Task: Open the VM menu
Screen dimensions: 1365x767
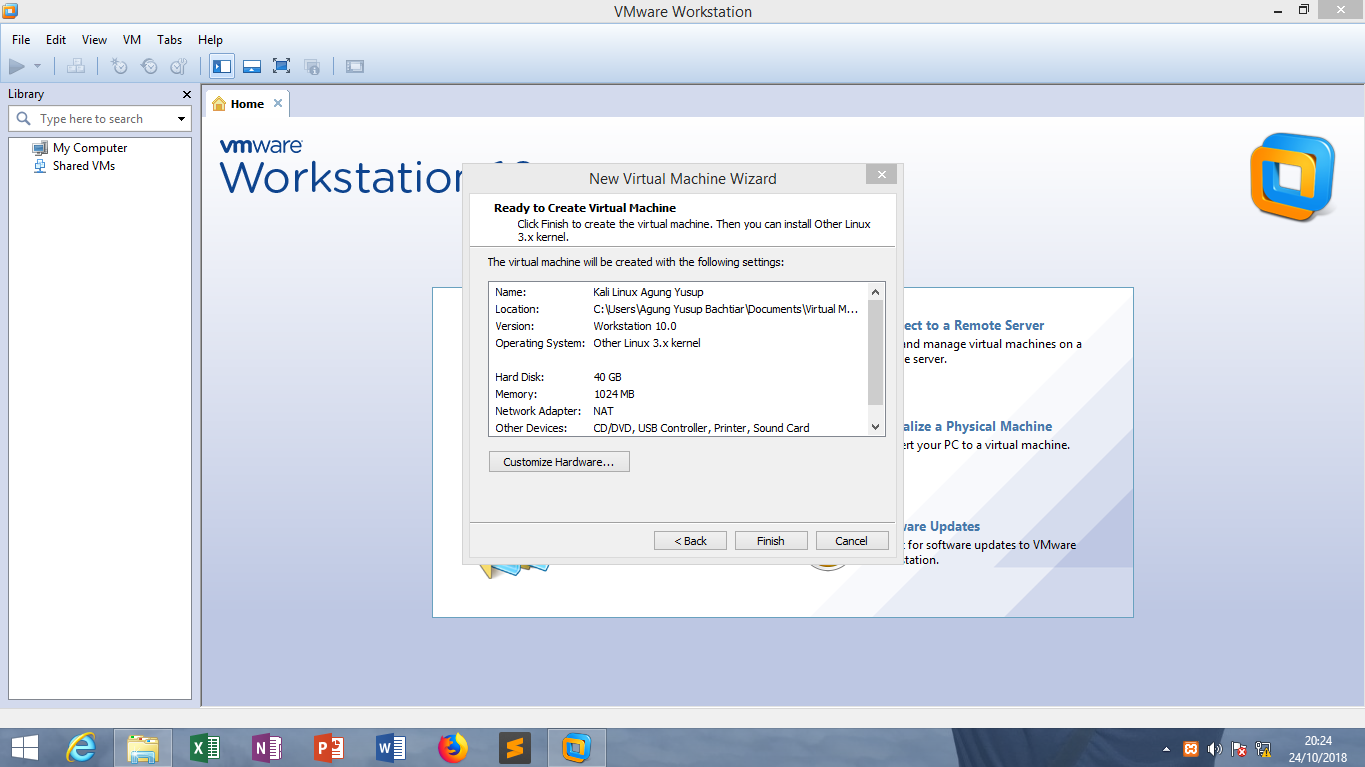Action: 131,40
